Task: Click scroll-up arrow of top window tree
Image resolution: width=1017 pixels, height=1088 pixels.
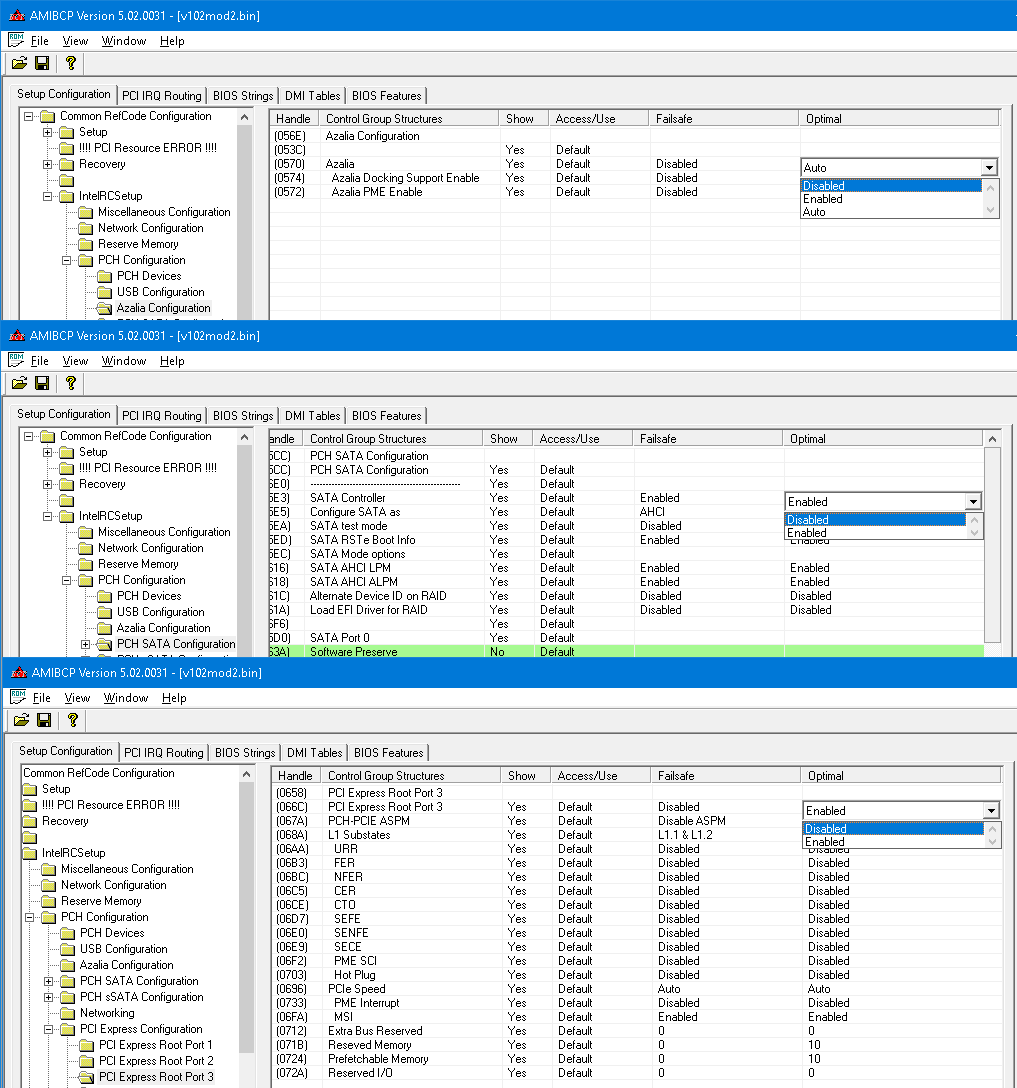Action: click(244, 117)
